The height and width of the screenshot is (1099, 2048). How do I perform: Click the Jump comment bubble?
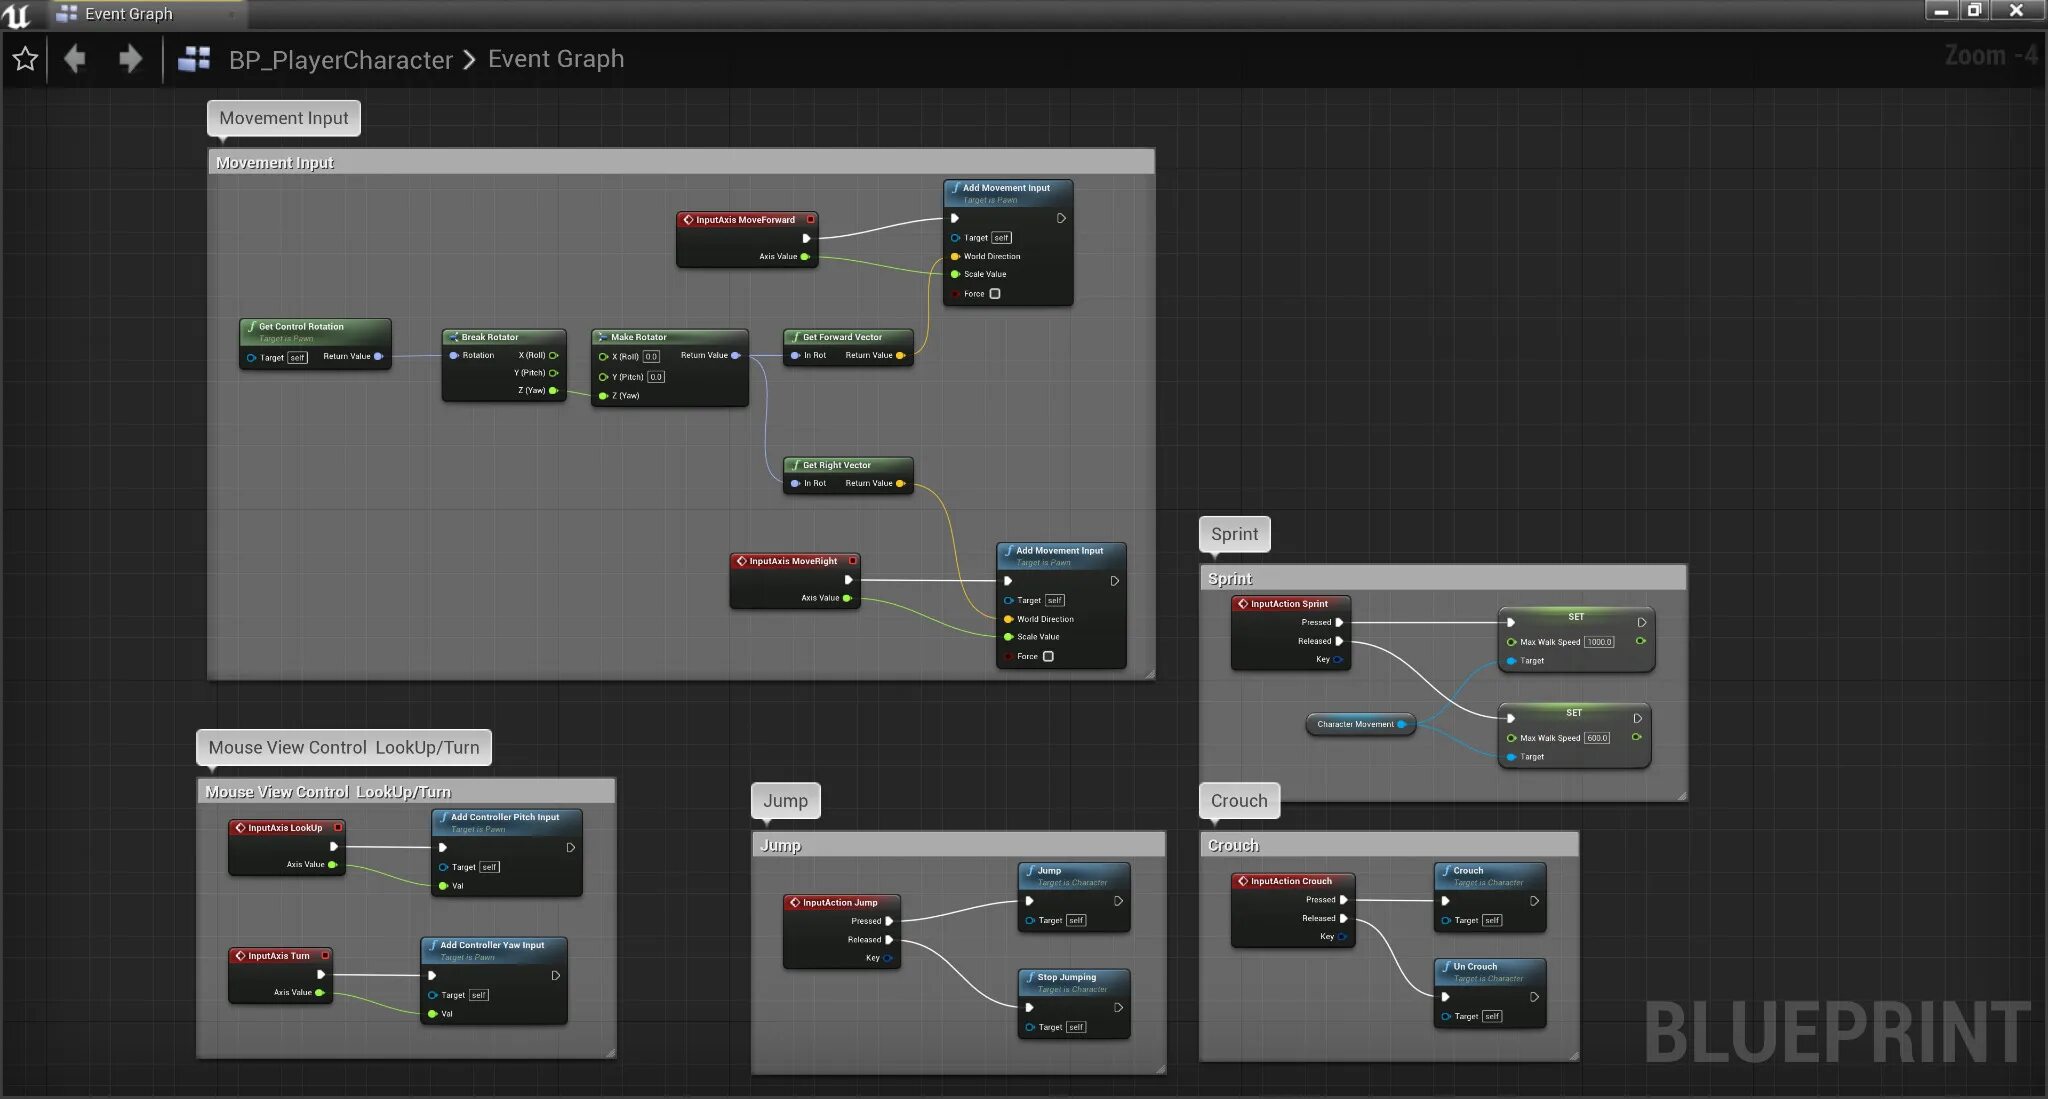tap(786, 801)
